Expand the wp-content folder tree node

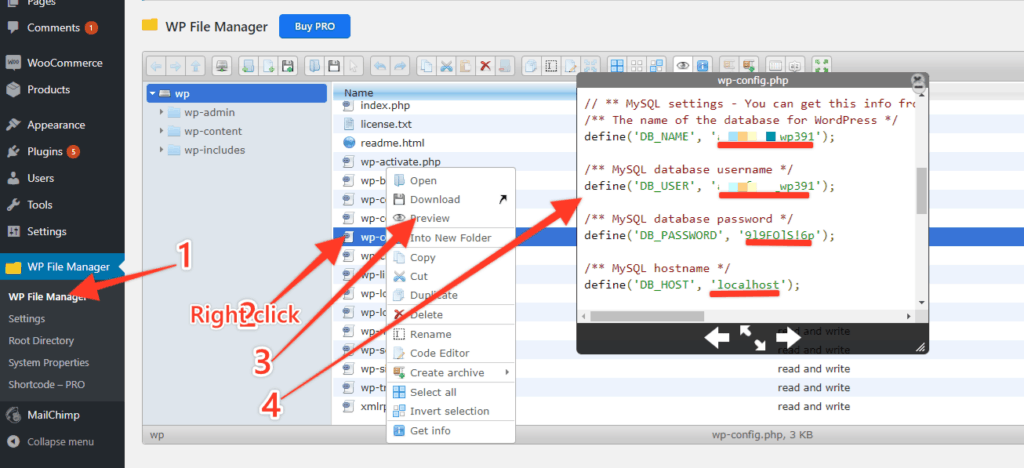pos(160,132)
